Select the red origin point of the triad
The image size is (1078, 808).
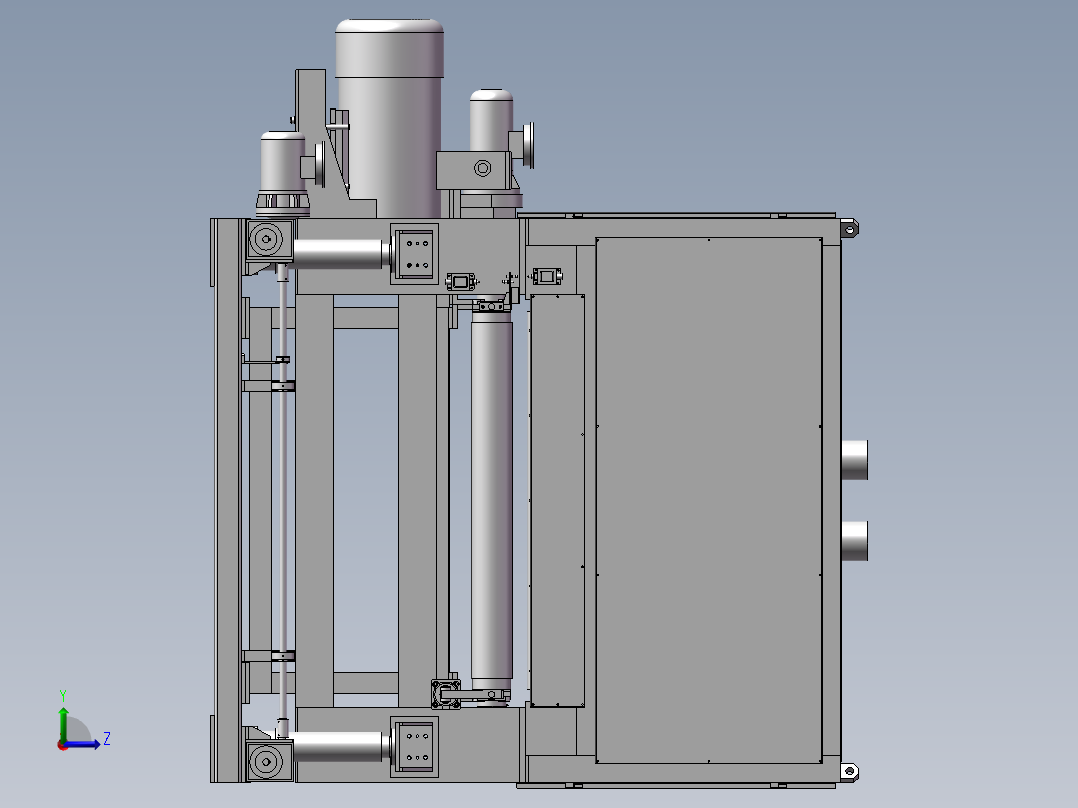(x=62, y=745)
